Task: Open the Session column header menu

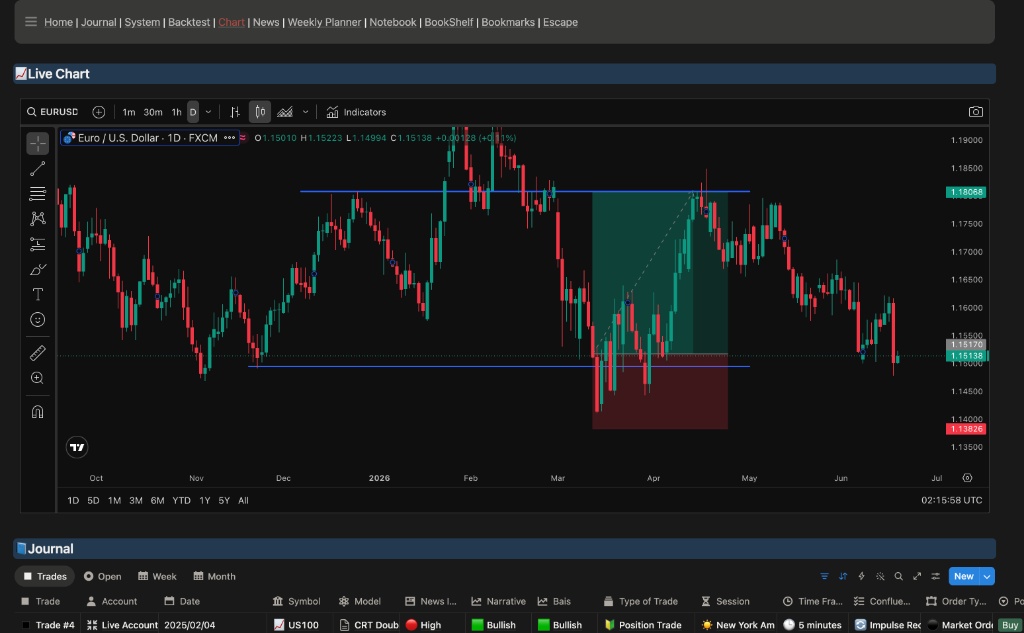Action: click(x=725, y=601)
